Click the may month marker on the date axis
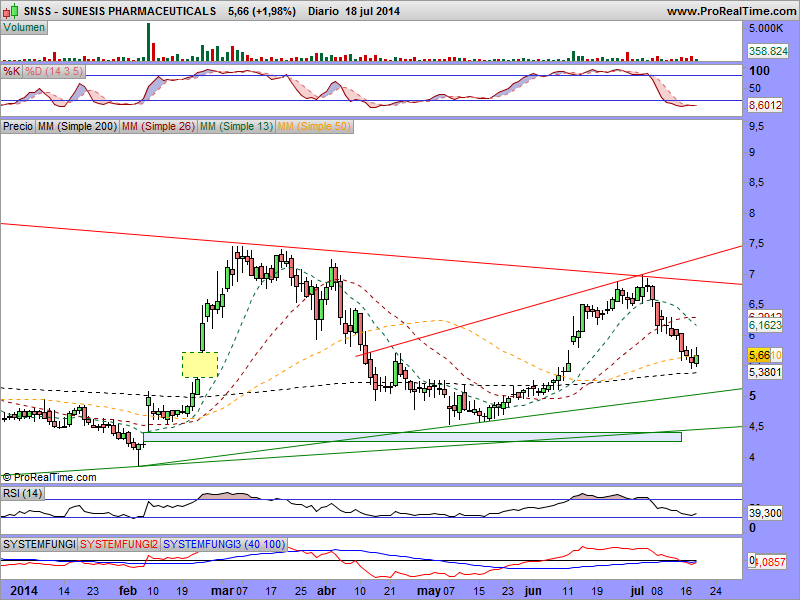The image size is (800, 600). 429,591
